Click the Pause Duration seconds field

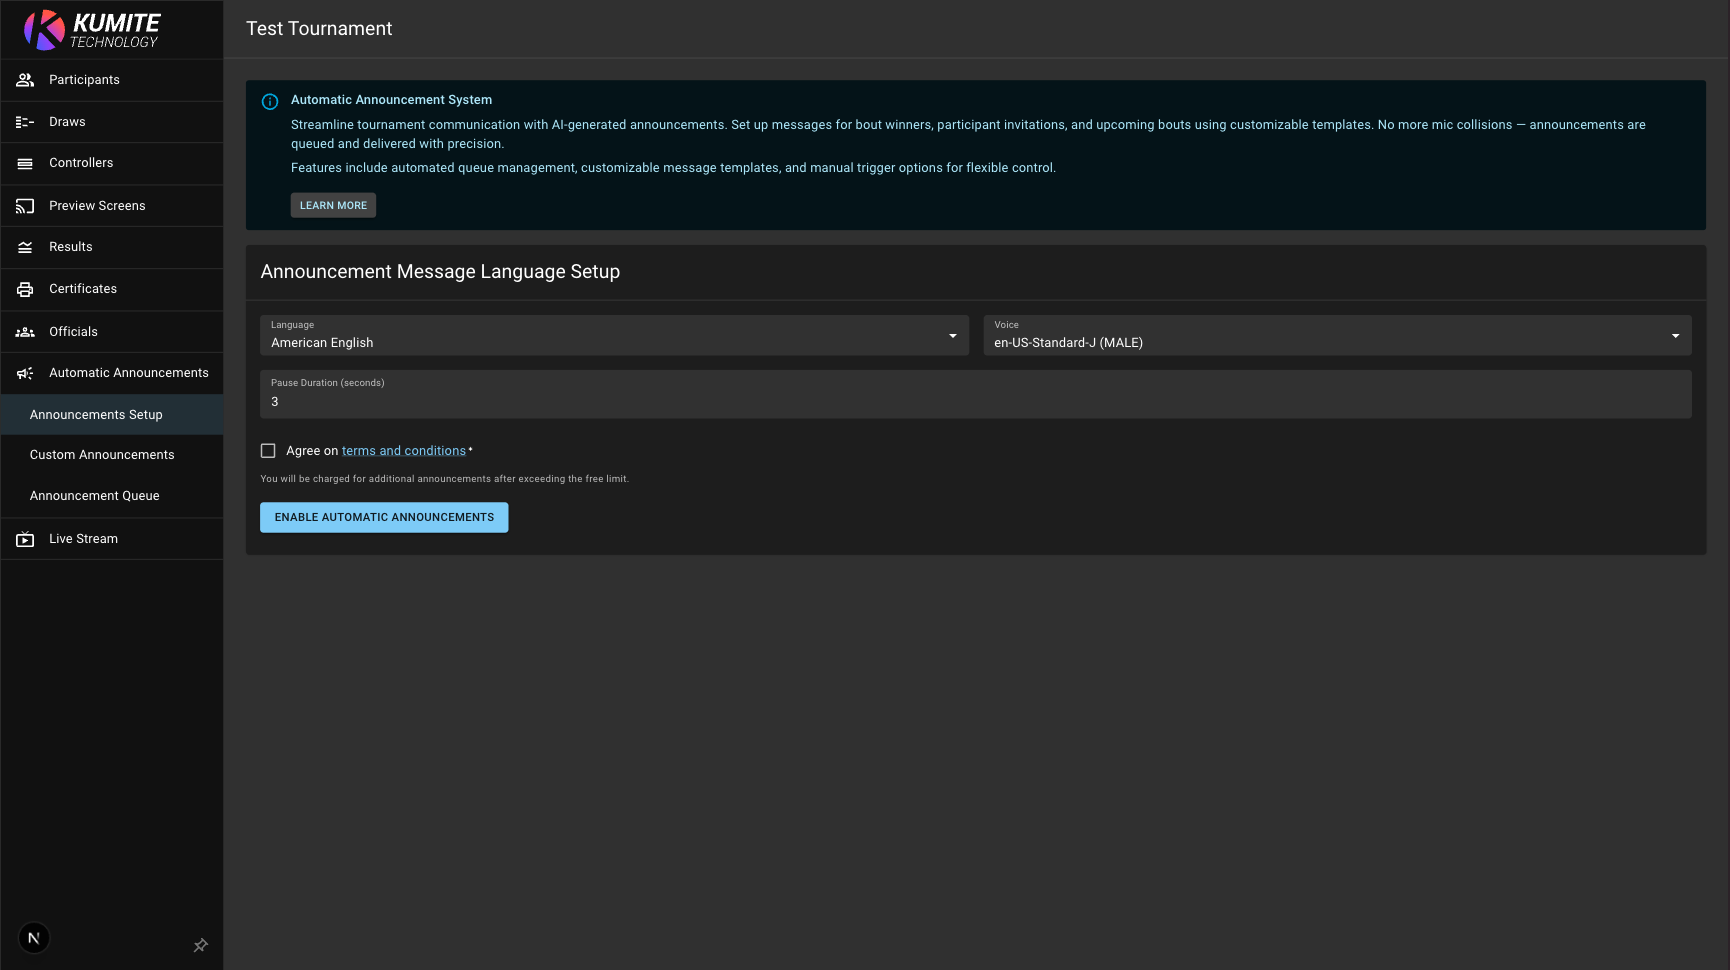click(975, 401)
